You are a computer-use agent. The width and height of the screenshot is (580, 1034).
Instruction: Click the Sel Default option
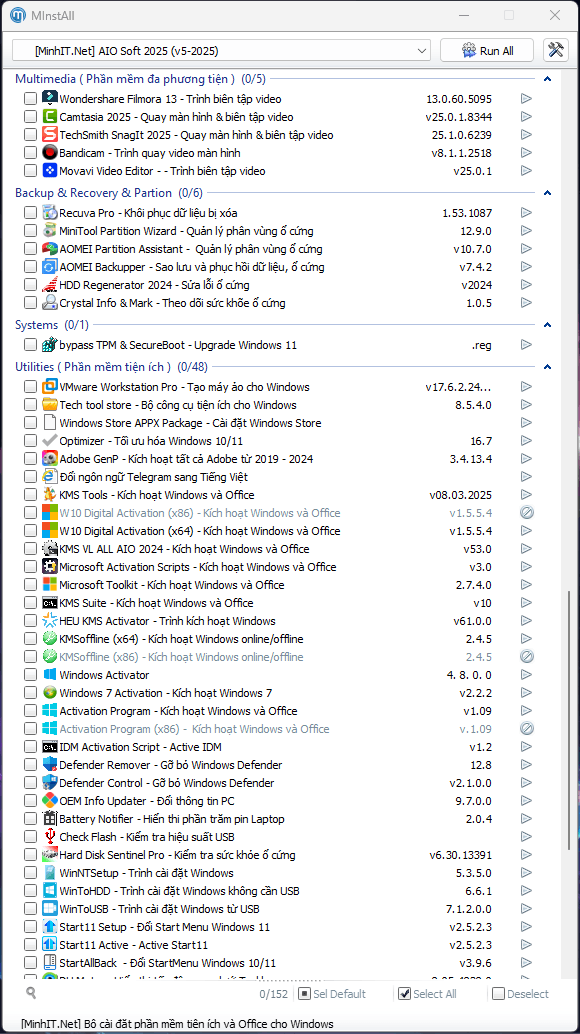coord(332,994)
